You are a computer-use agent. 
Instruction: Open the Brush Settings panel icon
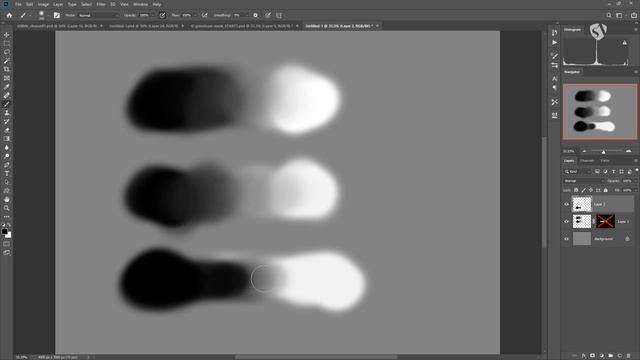pos(57,15)
